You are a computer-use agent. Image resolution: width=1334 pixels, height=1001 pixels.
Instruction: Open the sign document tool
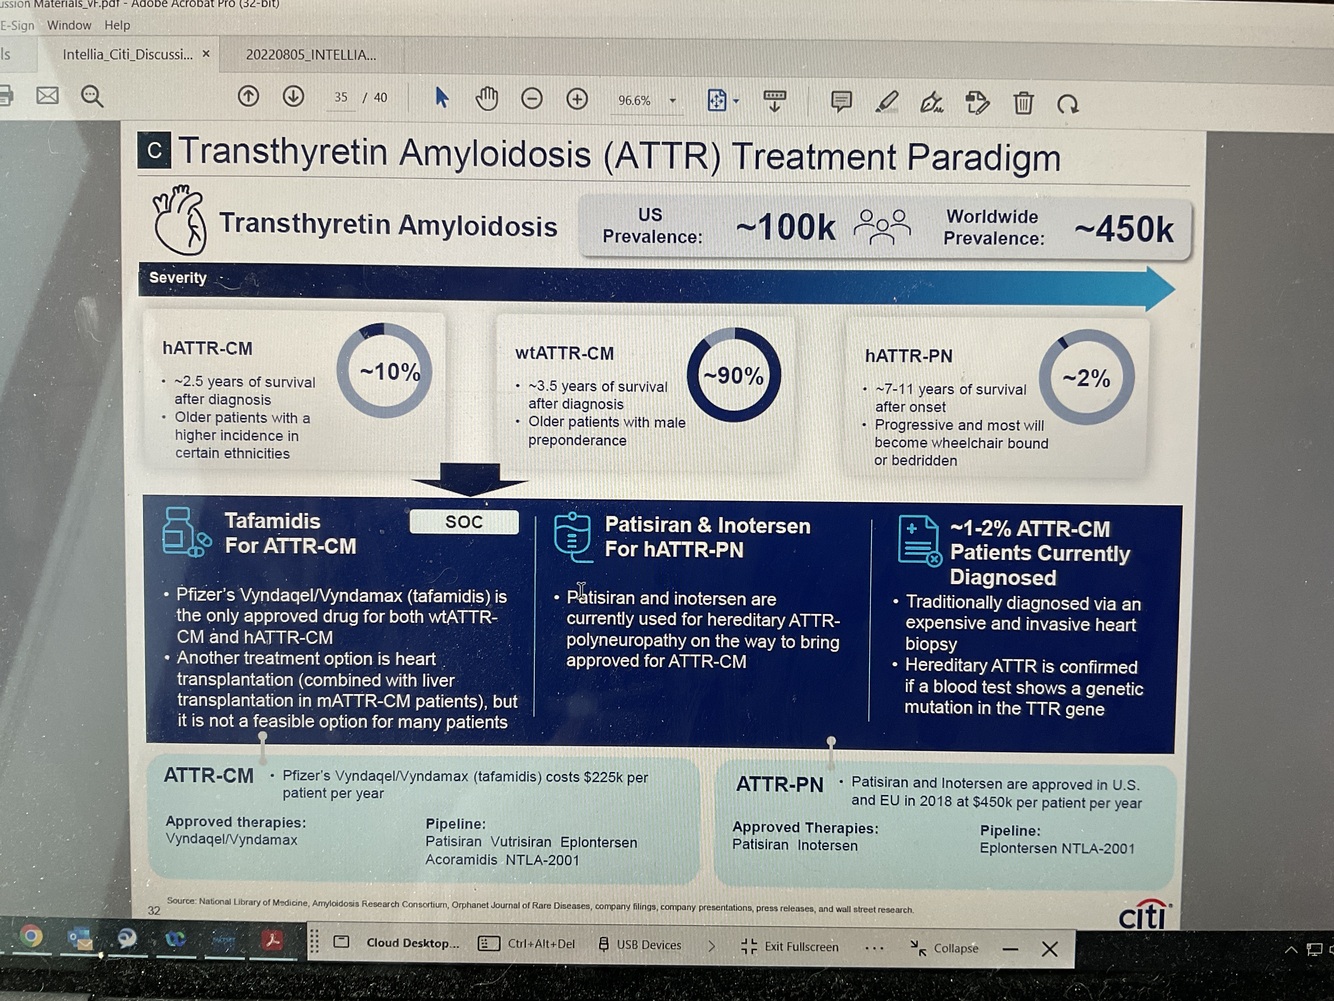click(932, 102)
